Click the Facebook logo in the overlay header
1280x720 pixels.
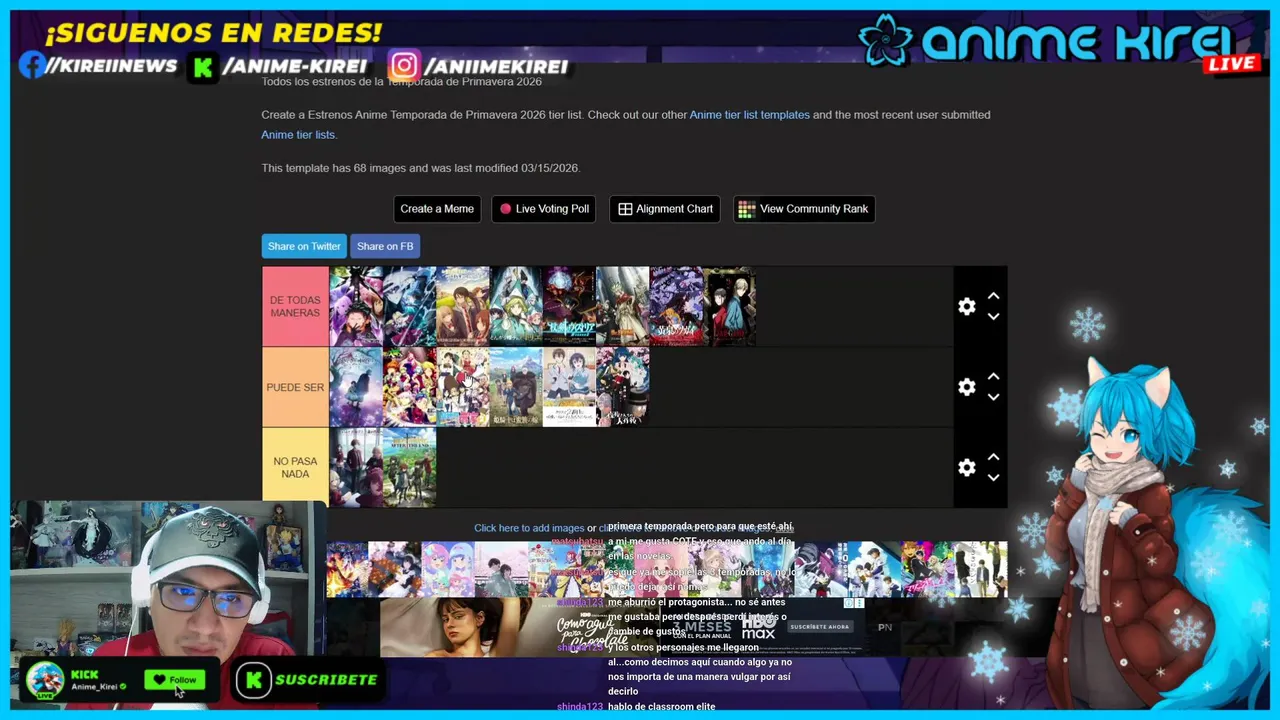pos(32,66)
